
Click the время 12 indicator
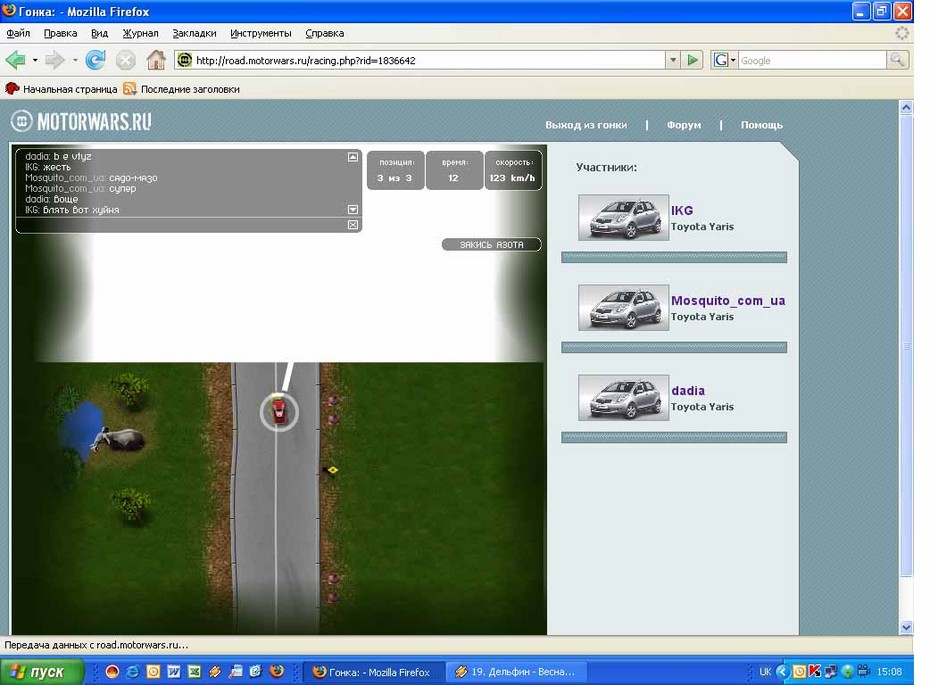[x=454, y=171]
